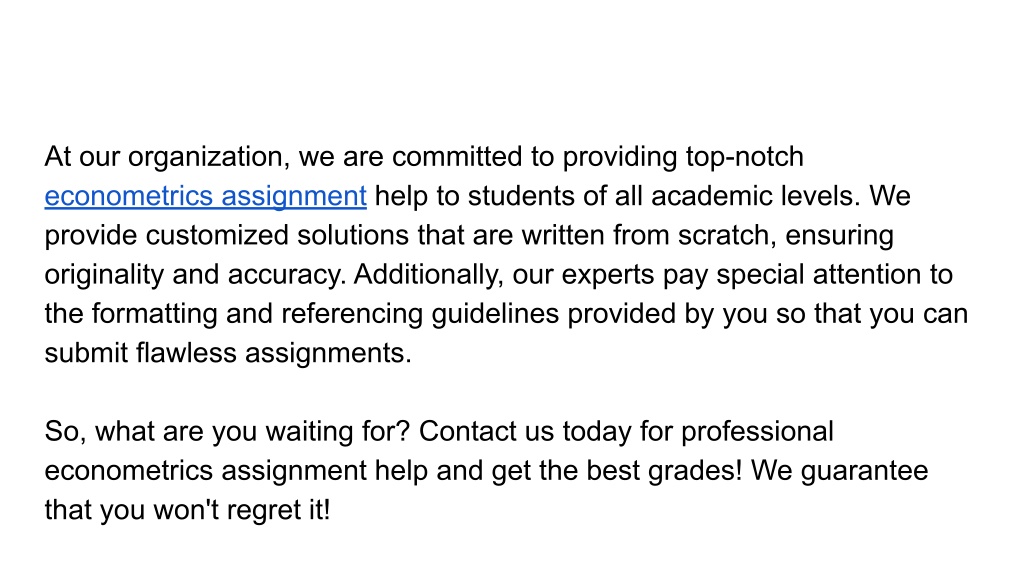Click the word 'flawless' in the last line of paragraph one

click(x=186, y=353)
